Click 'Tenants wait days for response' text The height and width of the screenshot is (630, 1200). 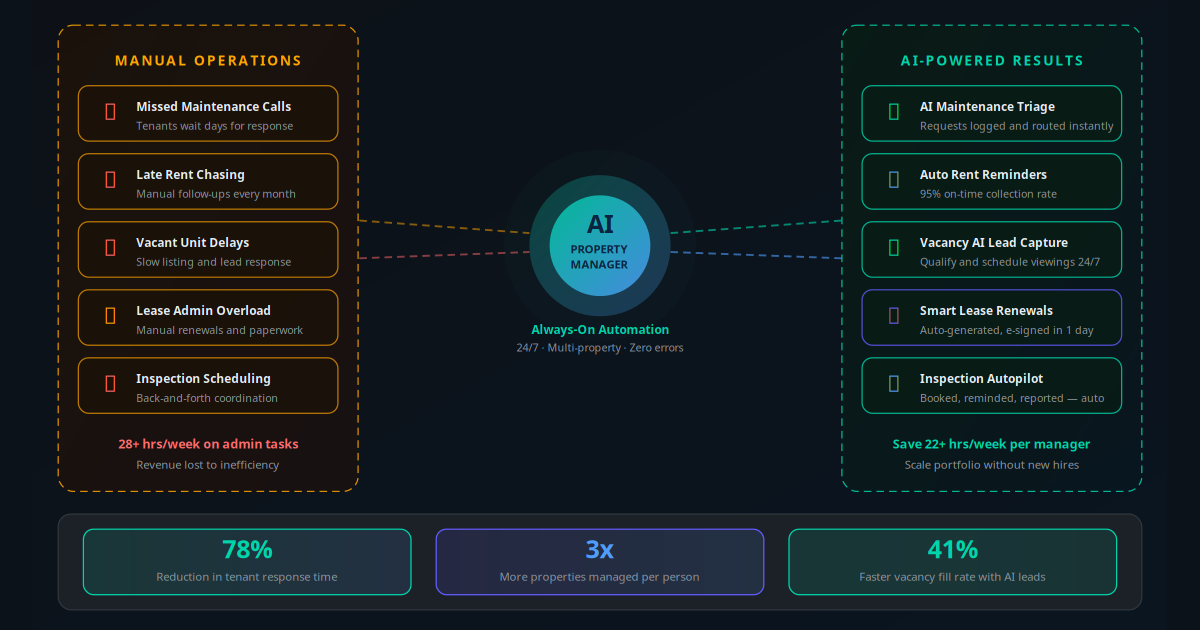click(215, 126)
